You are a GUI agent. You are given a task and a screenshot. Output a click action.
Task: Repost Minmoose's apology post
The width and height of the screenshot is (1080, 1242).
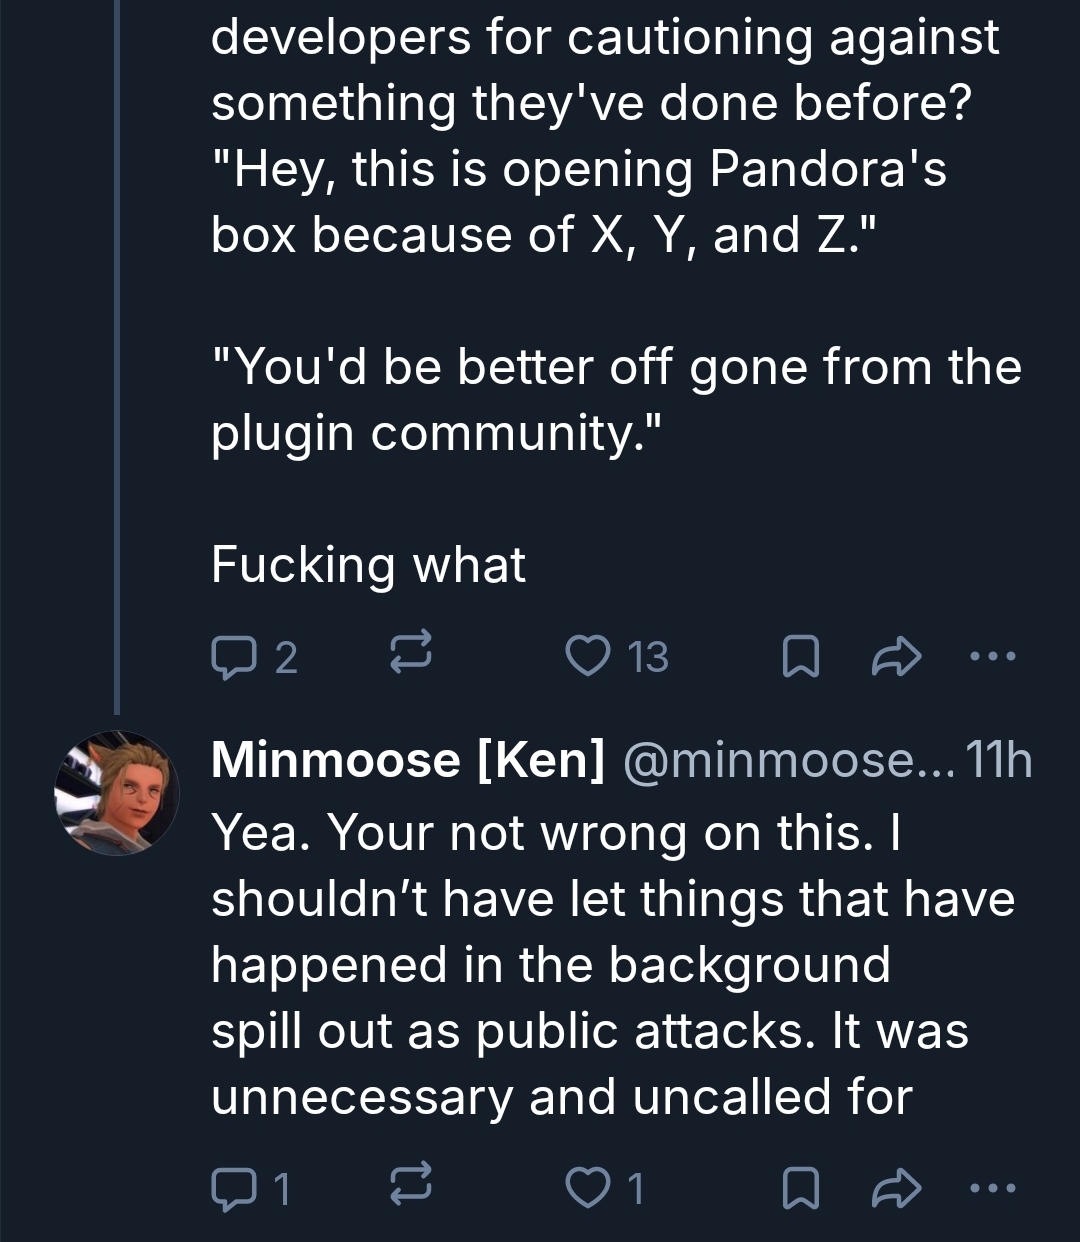pos(410,1187)
